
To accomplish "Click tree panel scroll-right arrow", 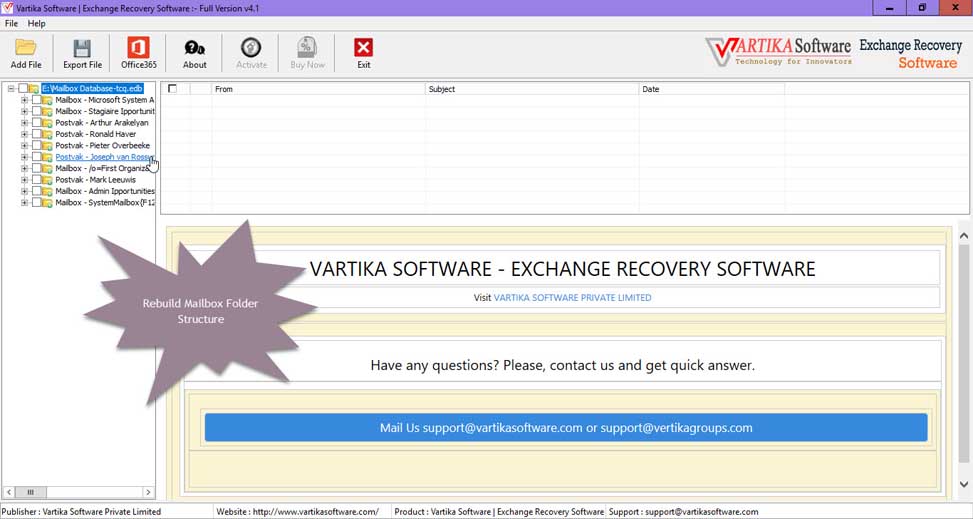I will (x=148, y=492).
